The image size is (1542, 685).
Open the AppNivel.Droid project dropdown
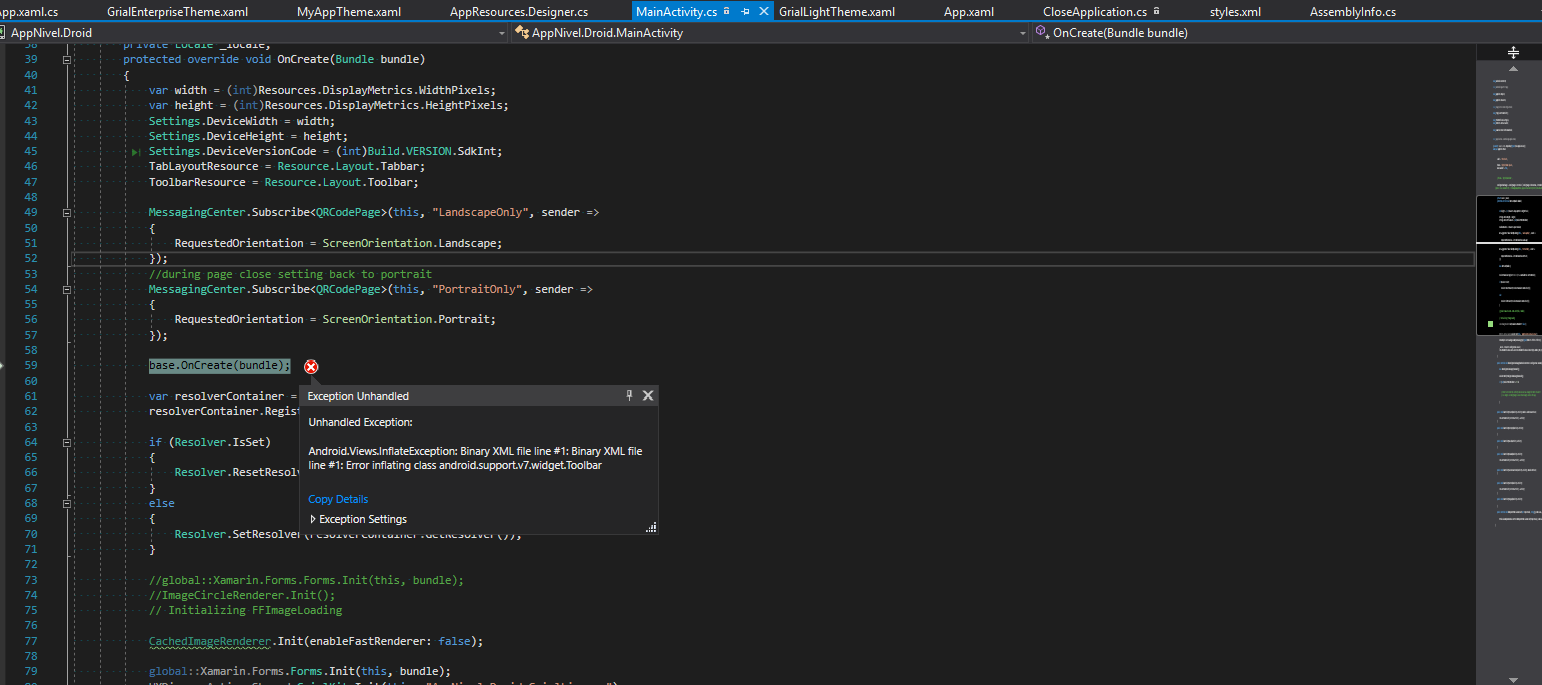500,32
